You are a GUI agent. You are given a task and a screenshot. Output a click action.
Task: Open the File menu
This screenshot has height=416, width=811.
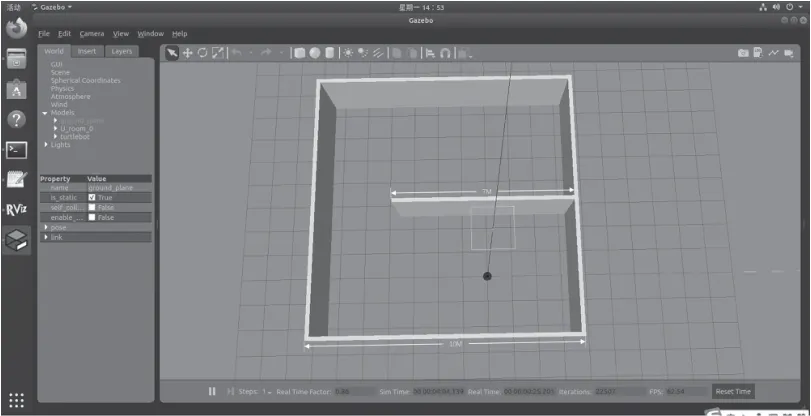(44, 34)
